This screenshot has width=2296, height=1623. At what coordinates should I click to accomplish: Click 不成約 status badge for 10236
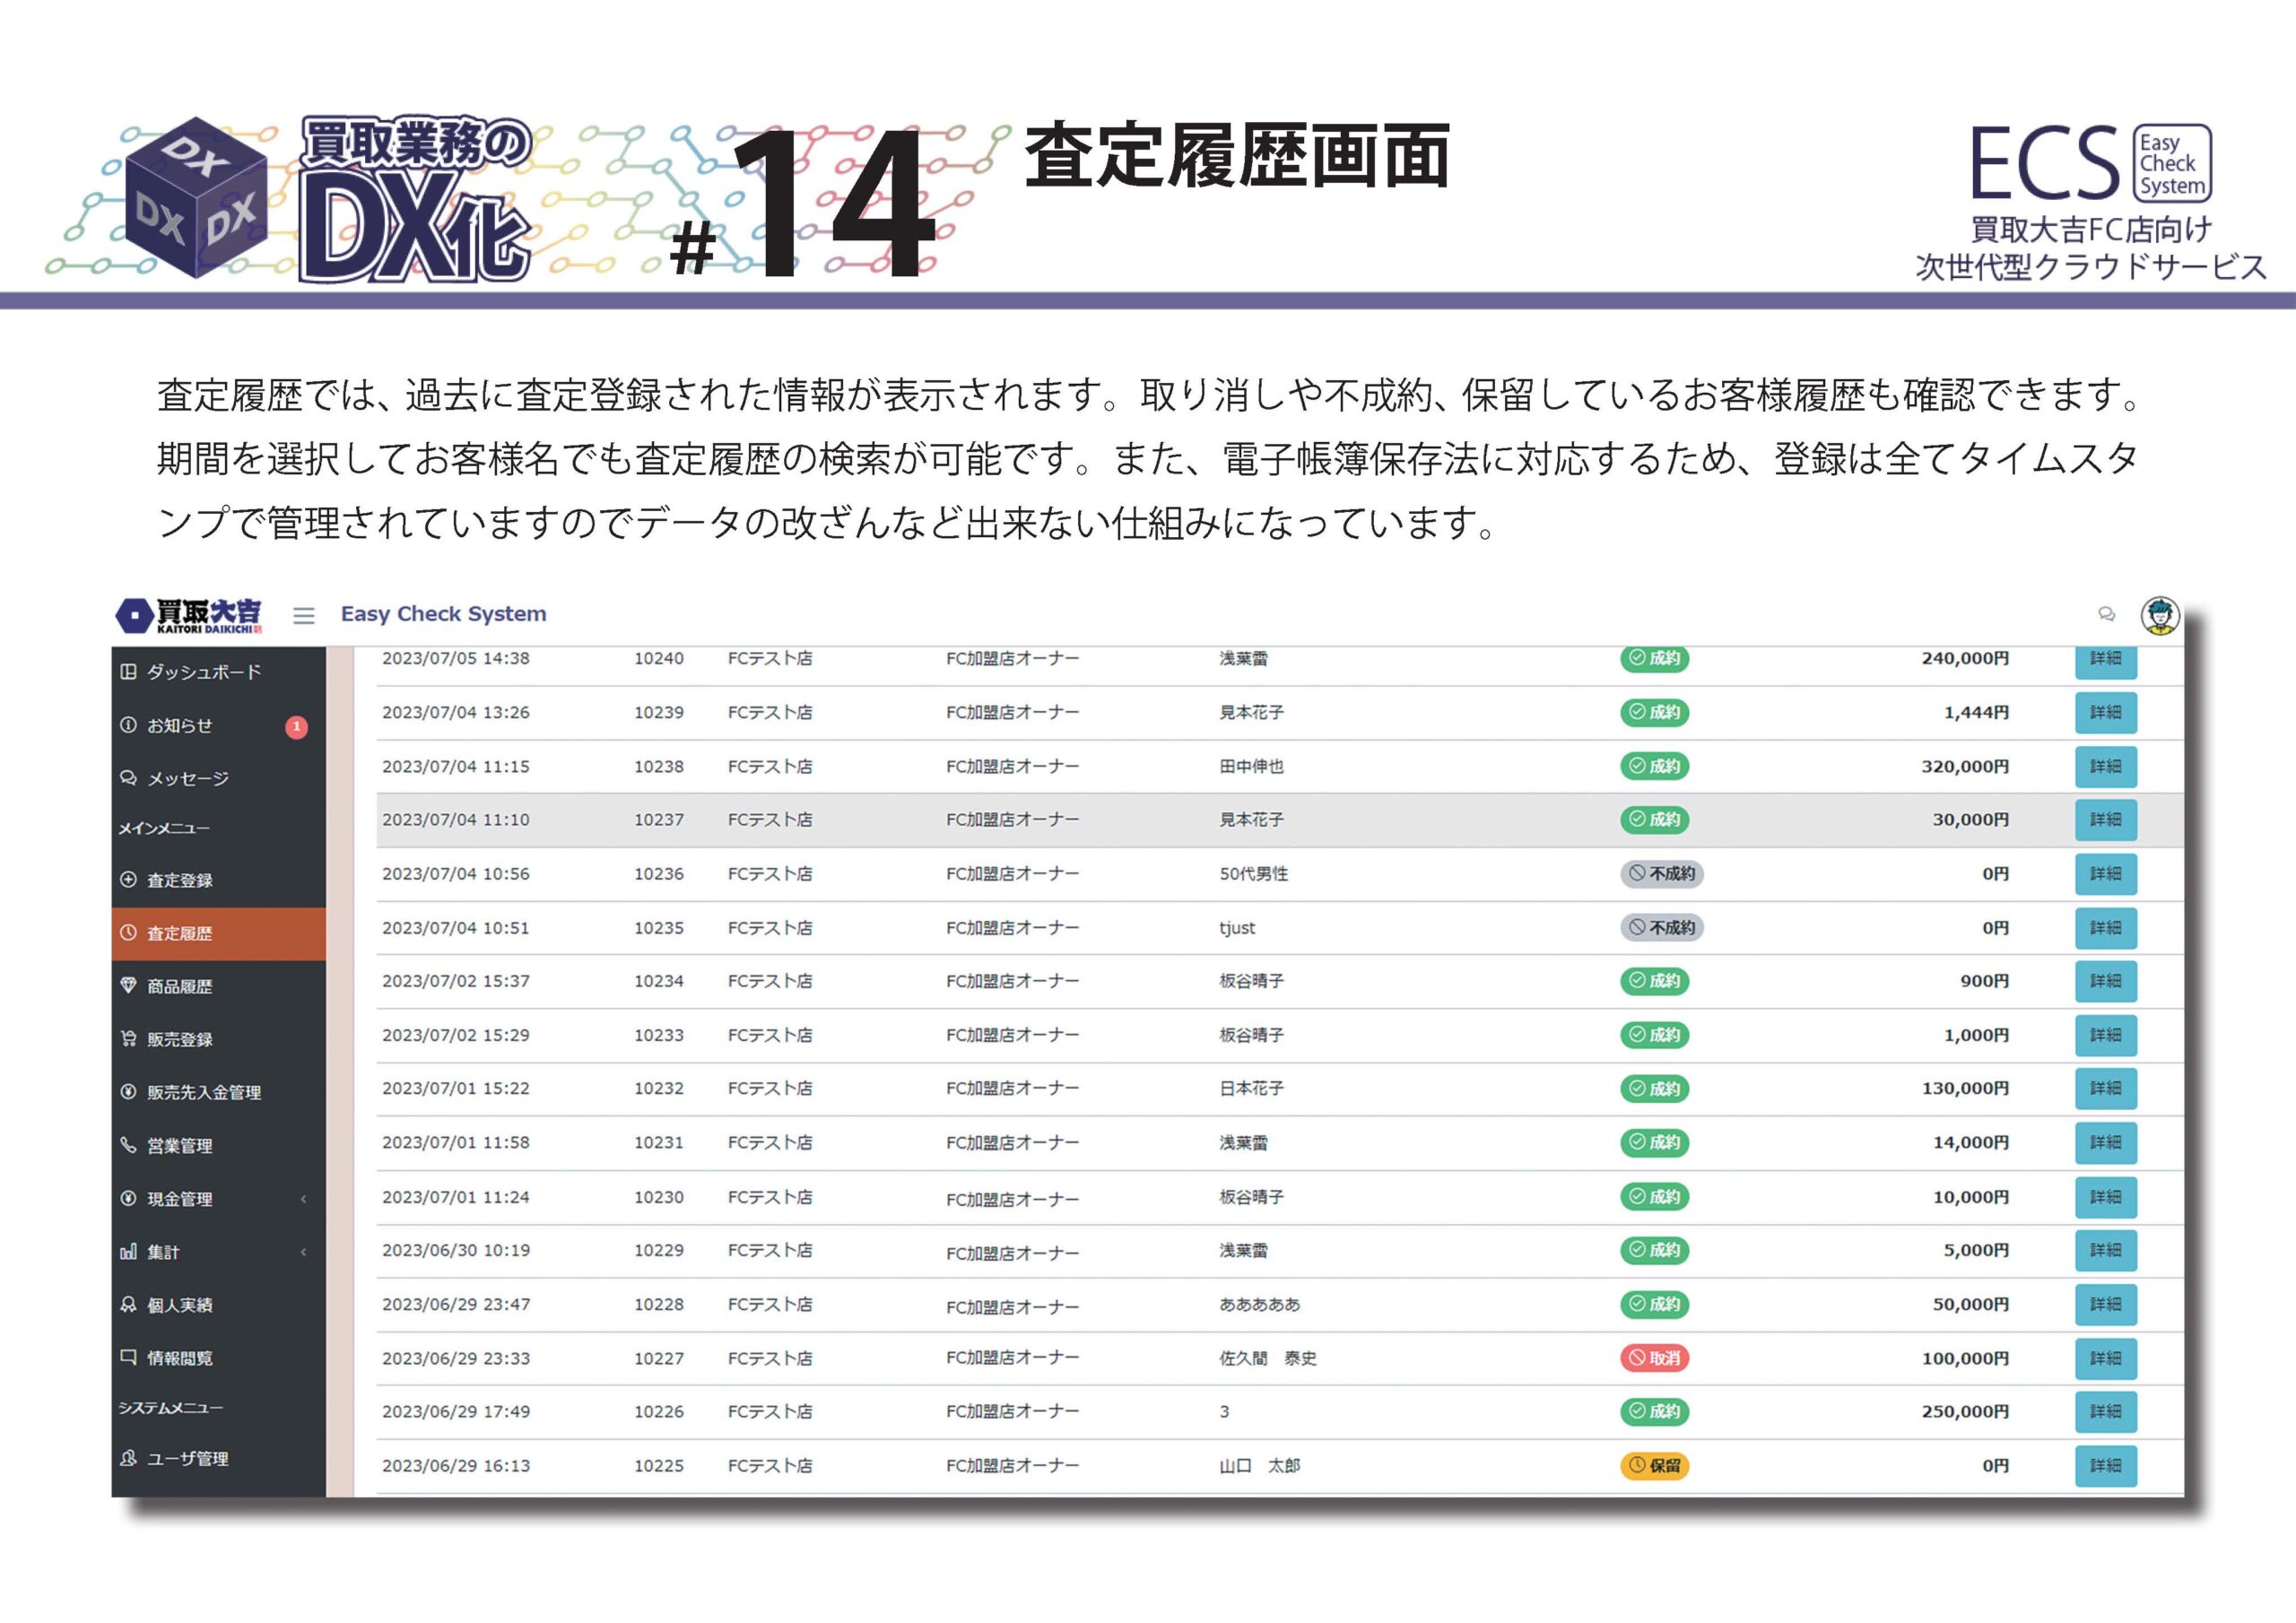tap(1662, 874)
